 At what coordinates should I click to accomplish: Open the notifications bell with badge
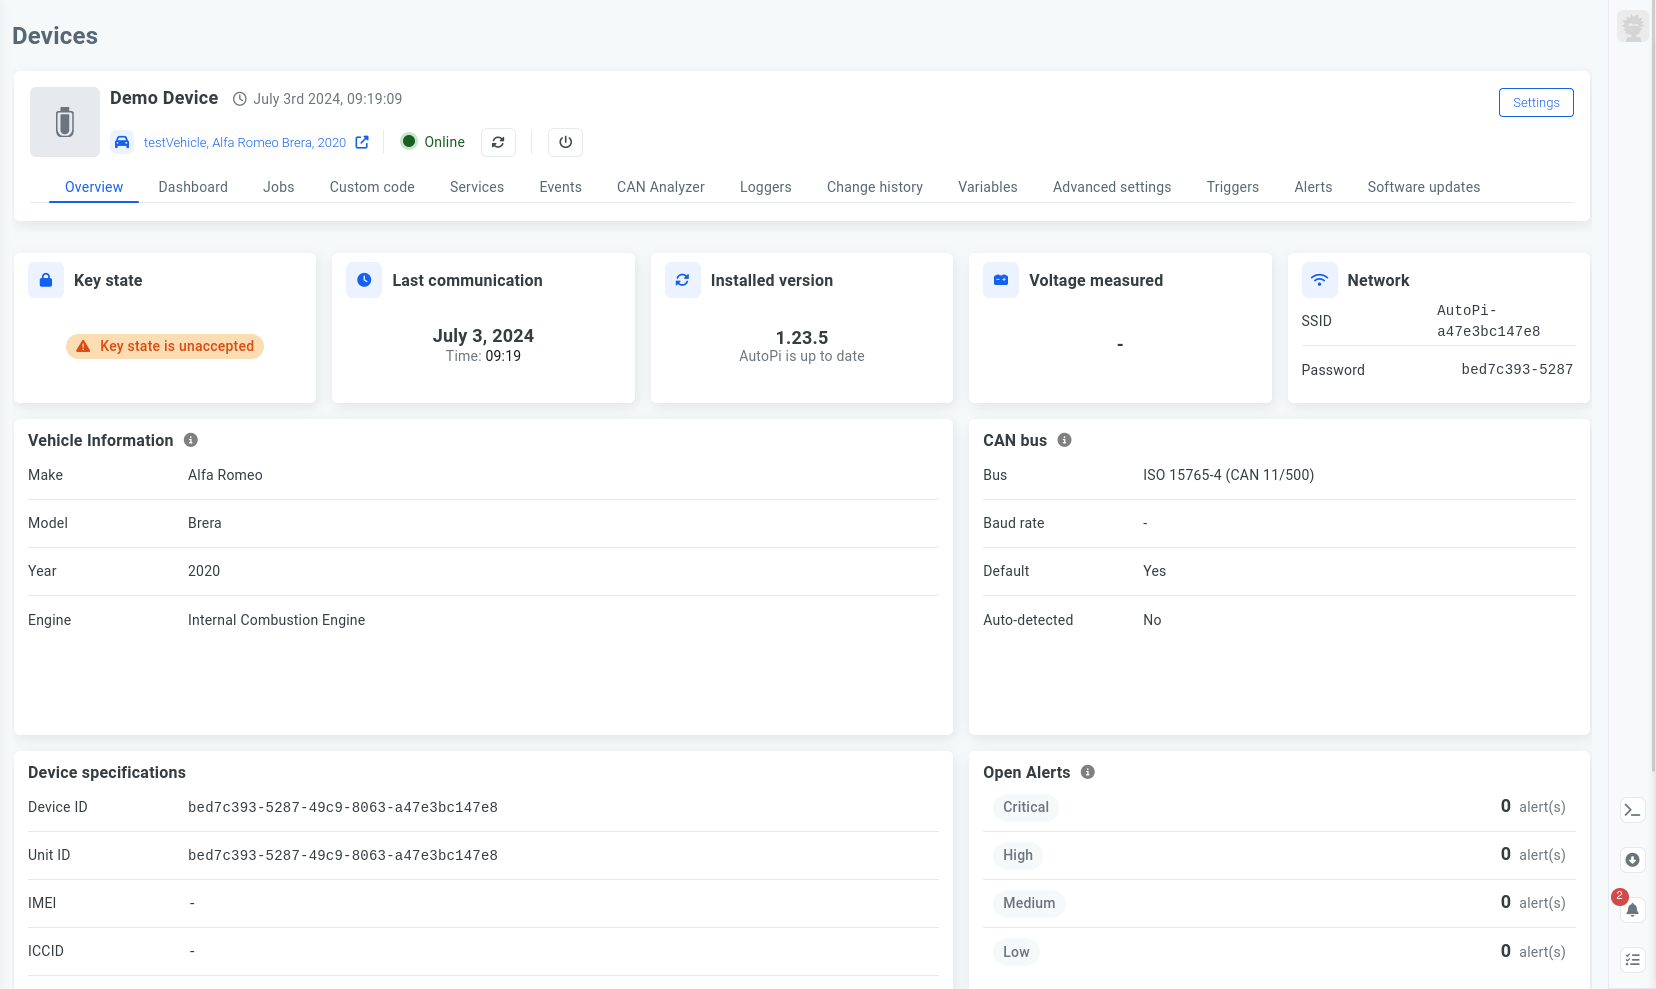coord(1632,909)
